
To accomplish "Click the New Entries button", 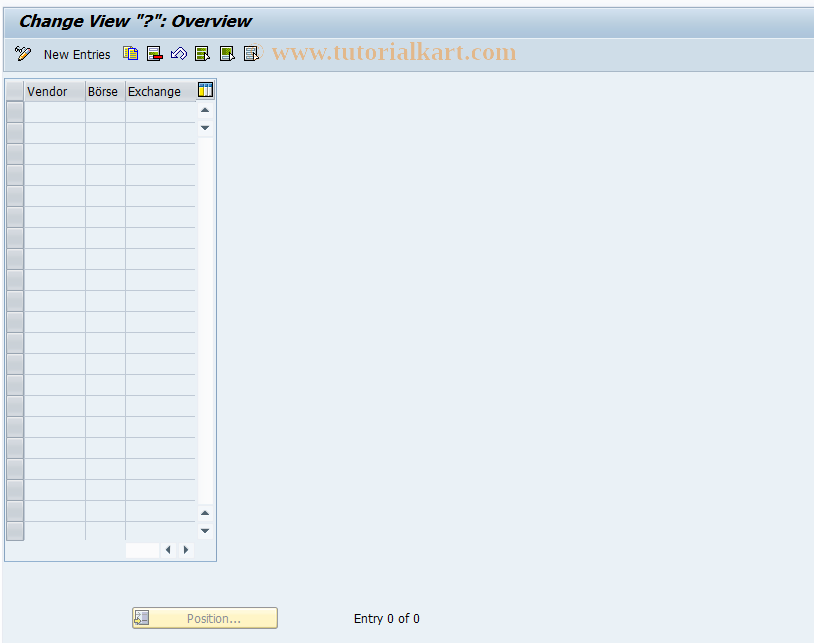I will (x=77, y=54).
